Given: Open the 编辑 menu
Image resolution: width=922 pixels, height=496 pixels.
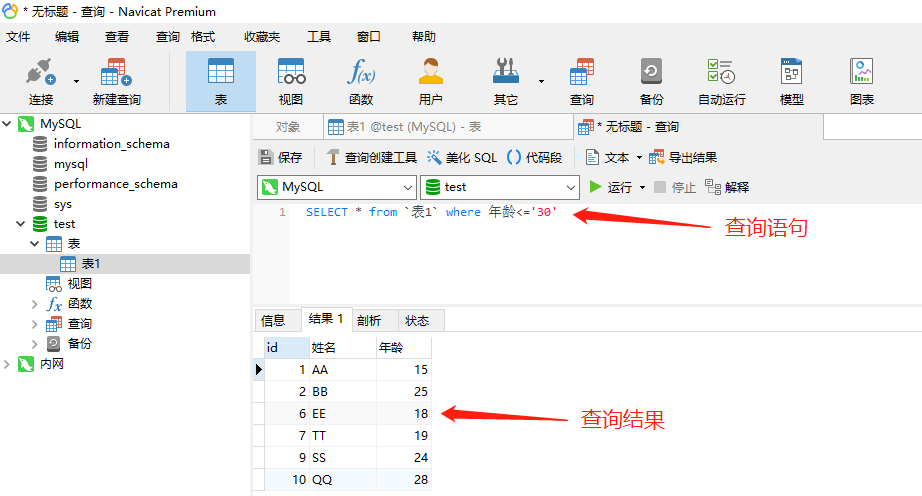Looking at the screenshot, I should pyautogui.click(x=67, y=36).
